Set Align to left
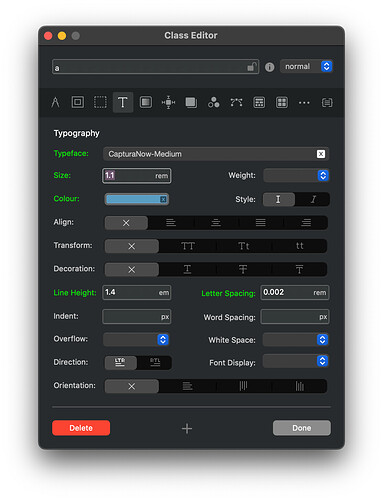Viewport: 382px width, 500px height. (x=171, y=223)
